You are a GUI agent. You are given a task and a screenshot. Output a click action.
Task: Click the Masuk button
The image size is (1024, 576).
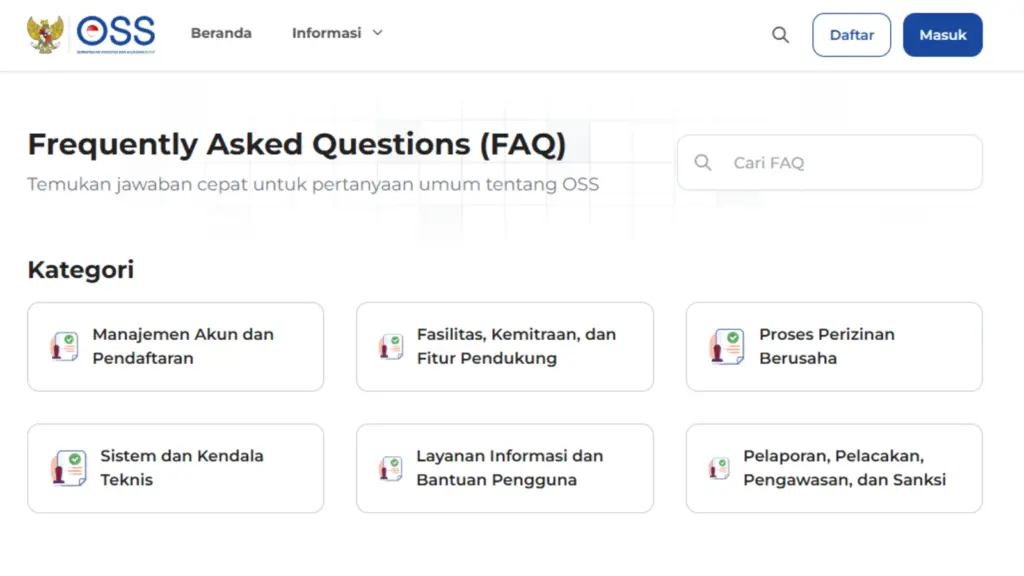coord(942,35)
